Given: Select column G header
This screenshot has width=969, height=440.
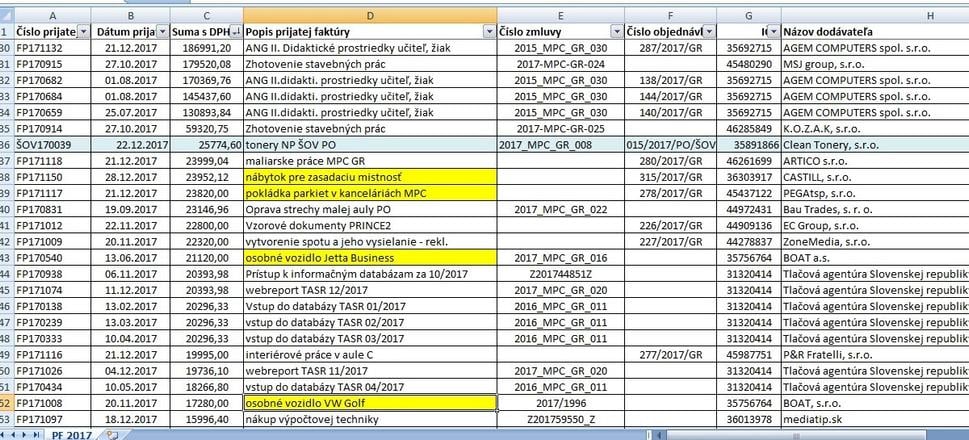Looking at the screenshot, I should pyautogui.click(x=748, y=15).
